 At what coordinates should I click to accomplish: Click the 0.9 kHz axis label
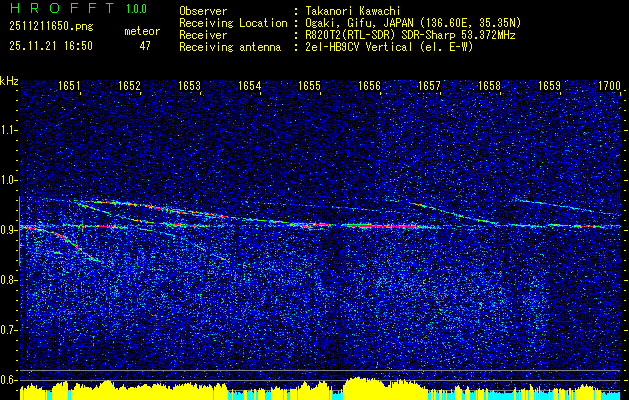8,230
